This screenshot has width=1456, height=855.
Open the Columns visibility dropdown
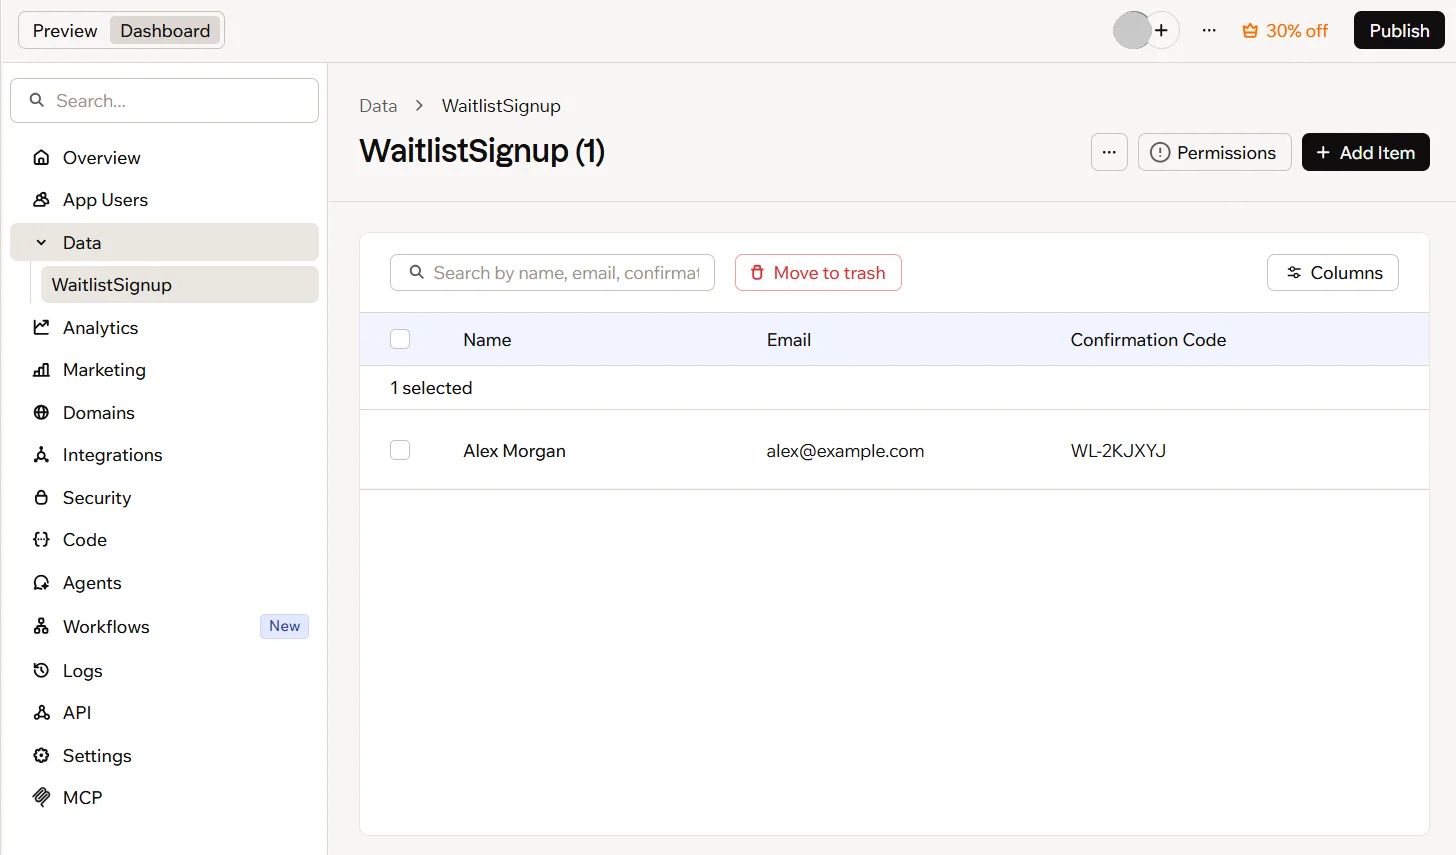point(1333,273)
